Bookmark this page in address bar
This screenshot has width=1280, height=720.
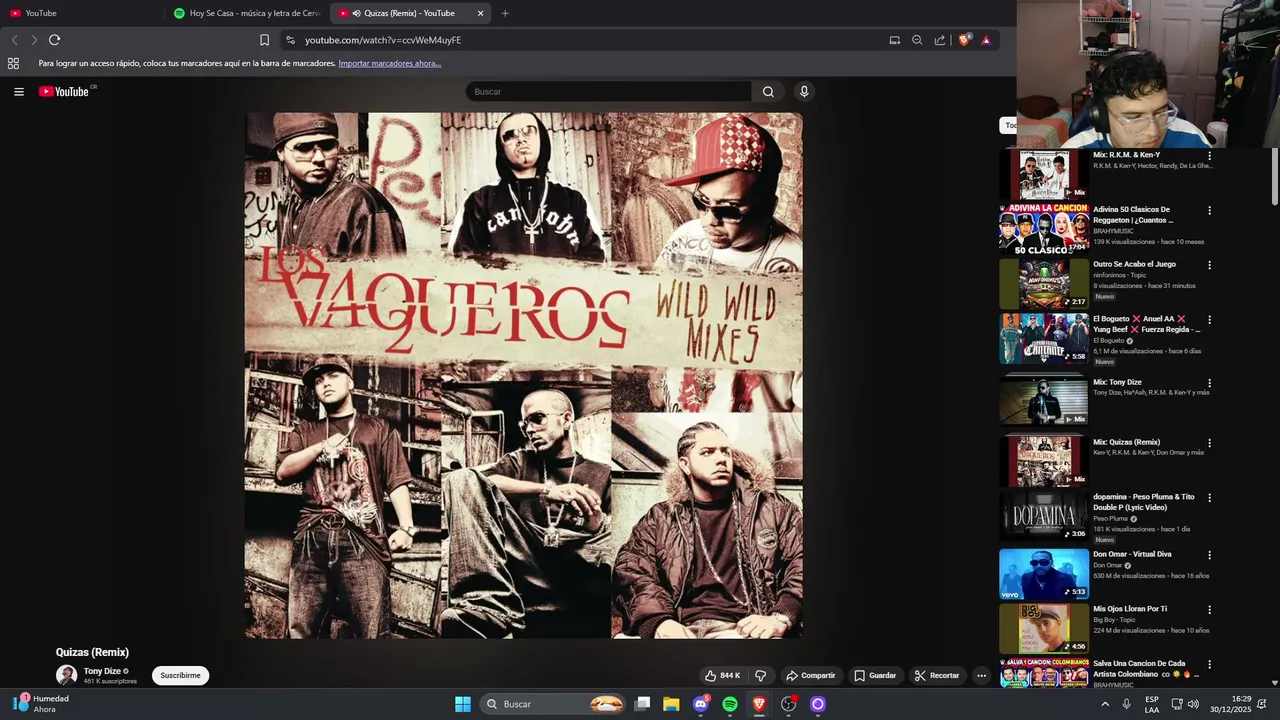pos(264,40)
